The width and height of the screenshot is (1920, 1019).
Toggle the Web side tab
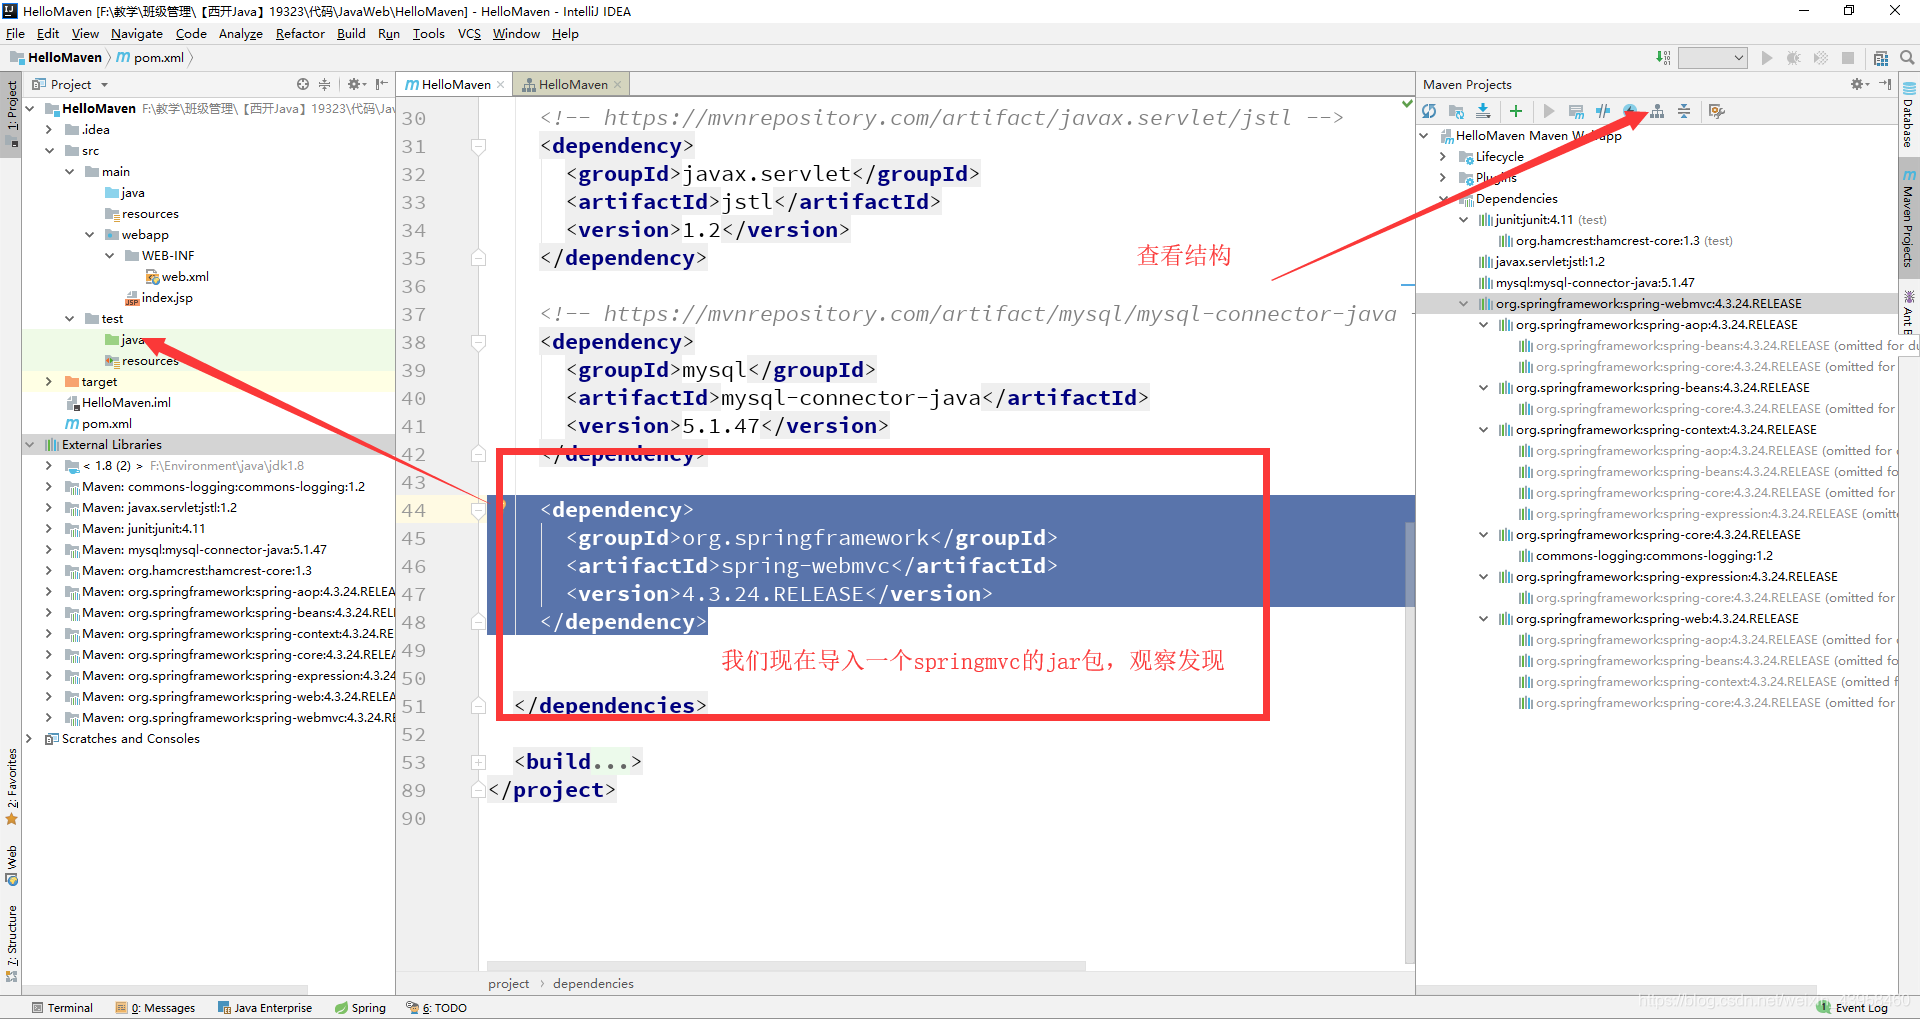[11, 865]
